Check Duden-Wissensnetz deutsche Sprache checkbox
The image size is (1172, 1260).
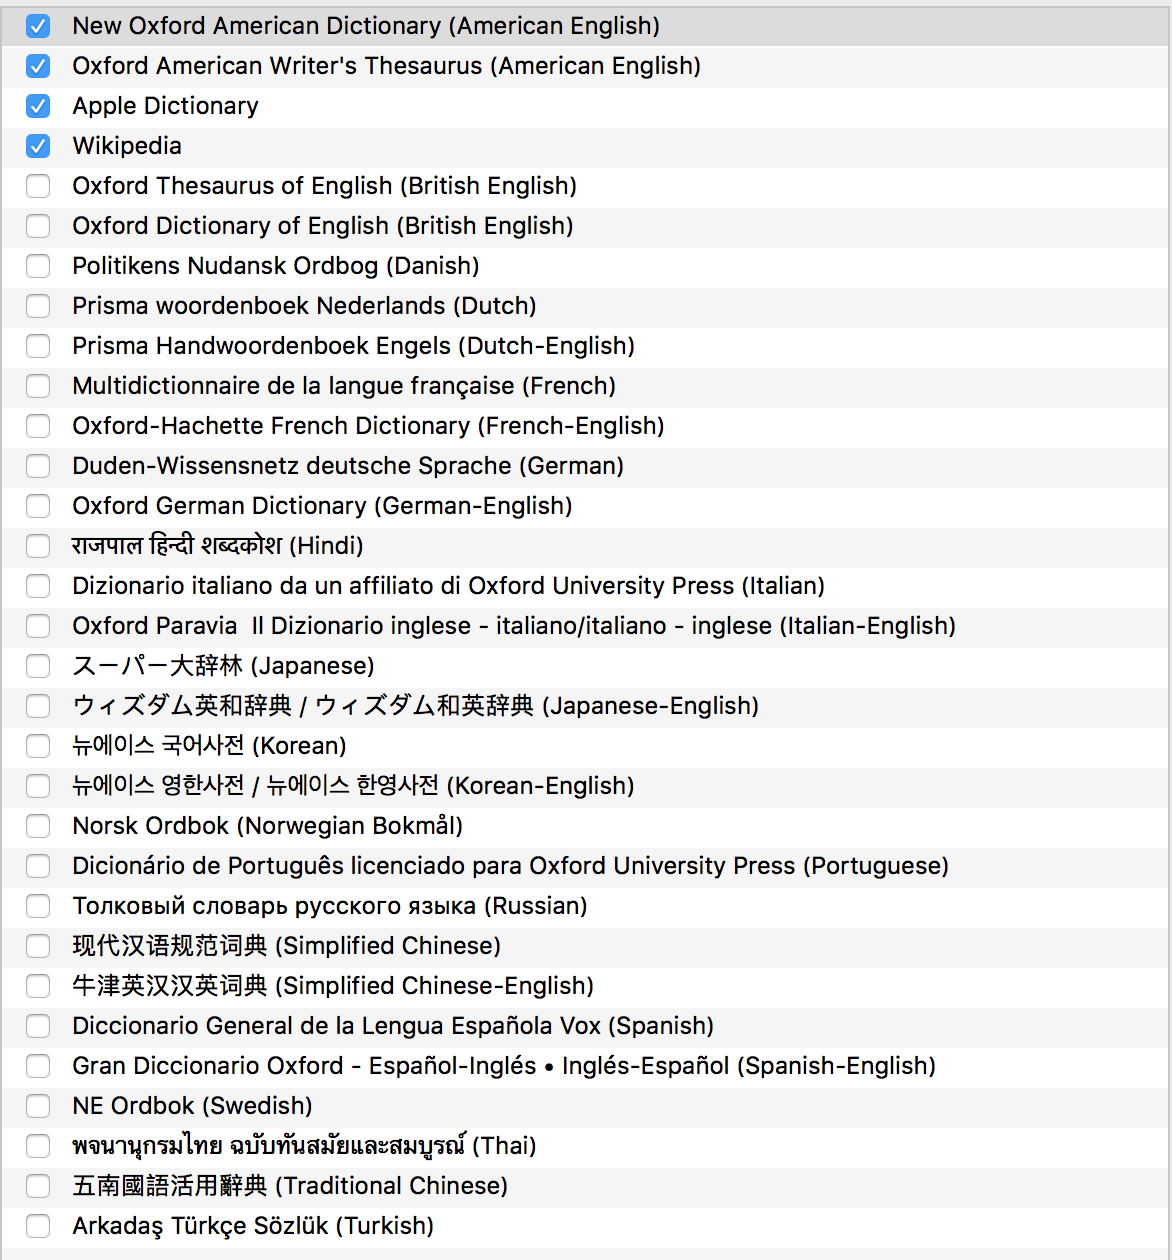click(x=38, y=466)
